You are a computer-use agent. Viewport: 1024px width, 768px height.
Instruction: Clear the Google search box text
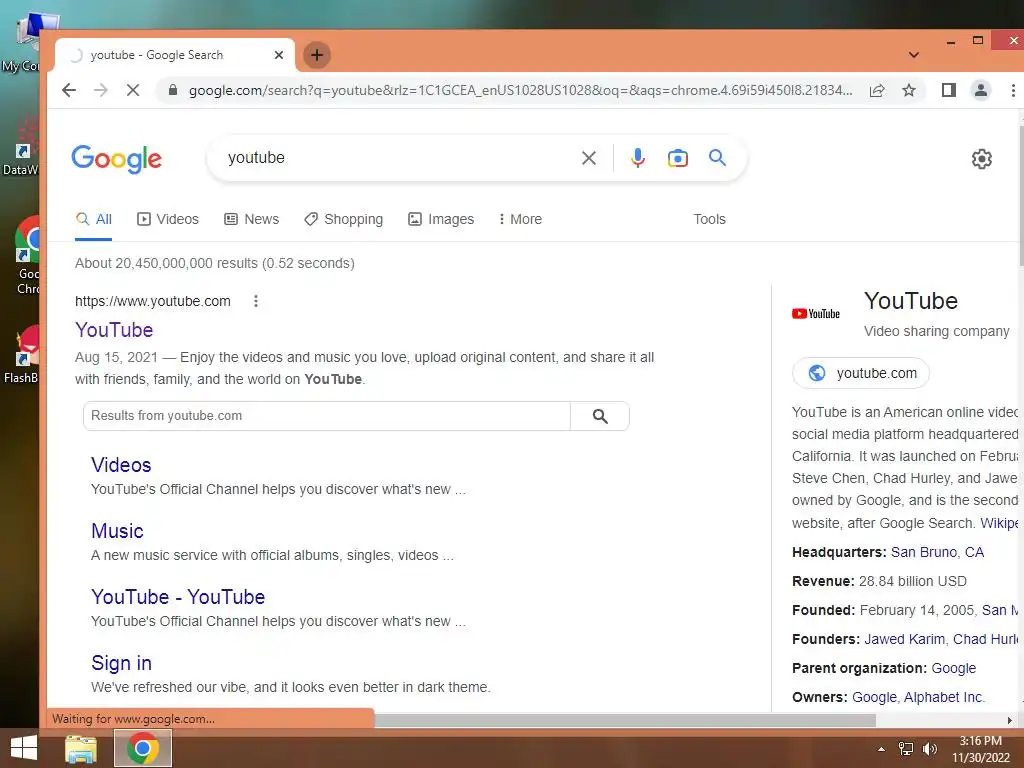pyautogui.click(x=588, y=158)
